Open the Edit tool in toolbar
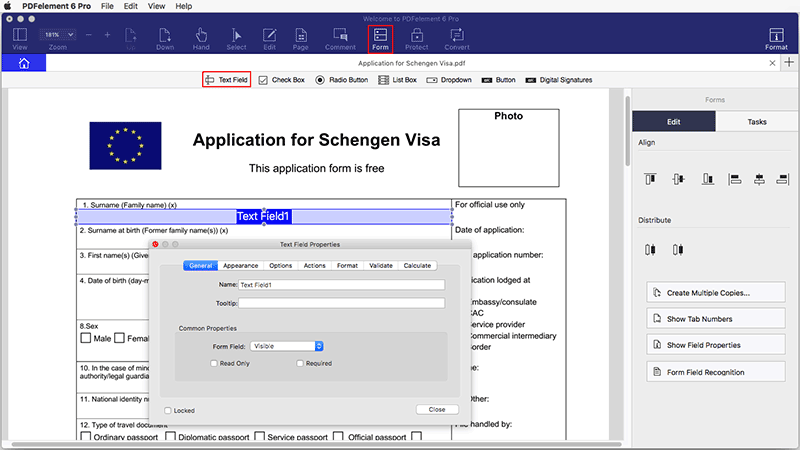This screenshot has height=450, width=800. click(269, 39)
